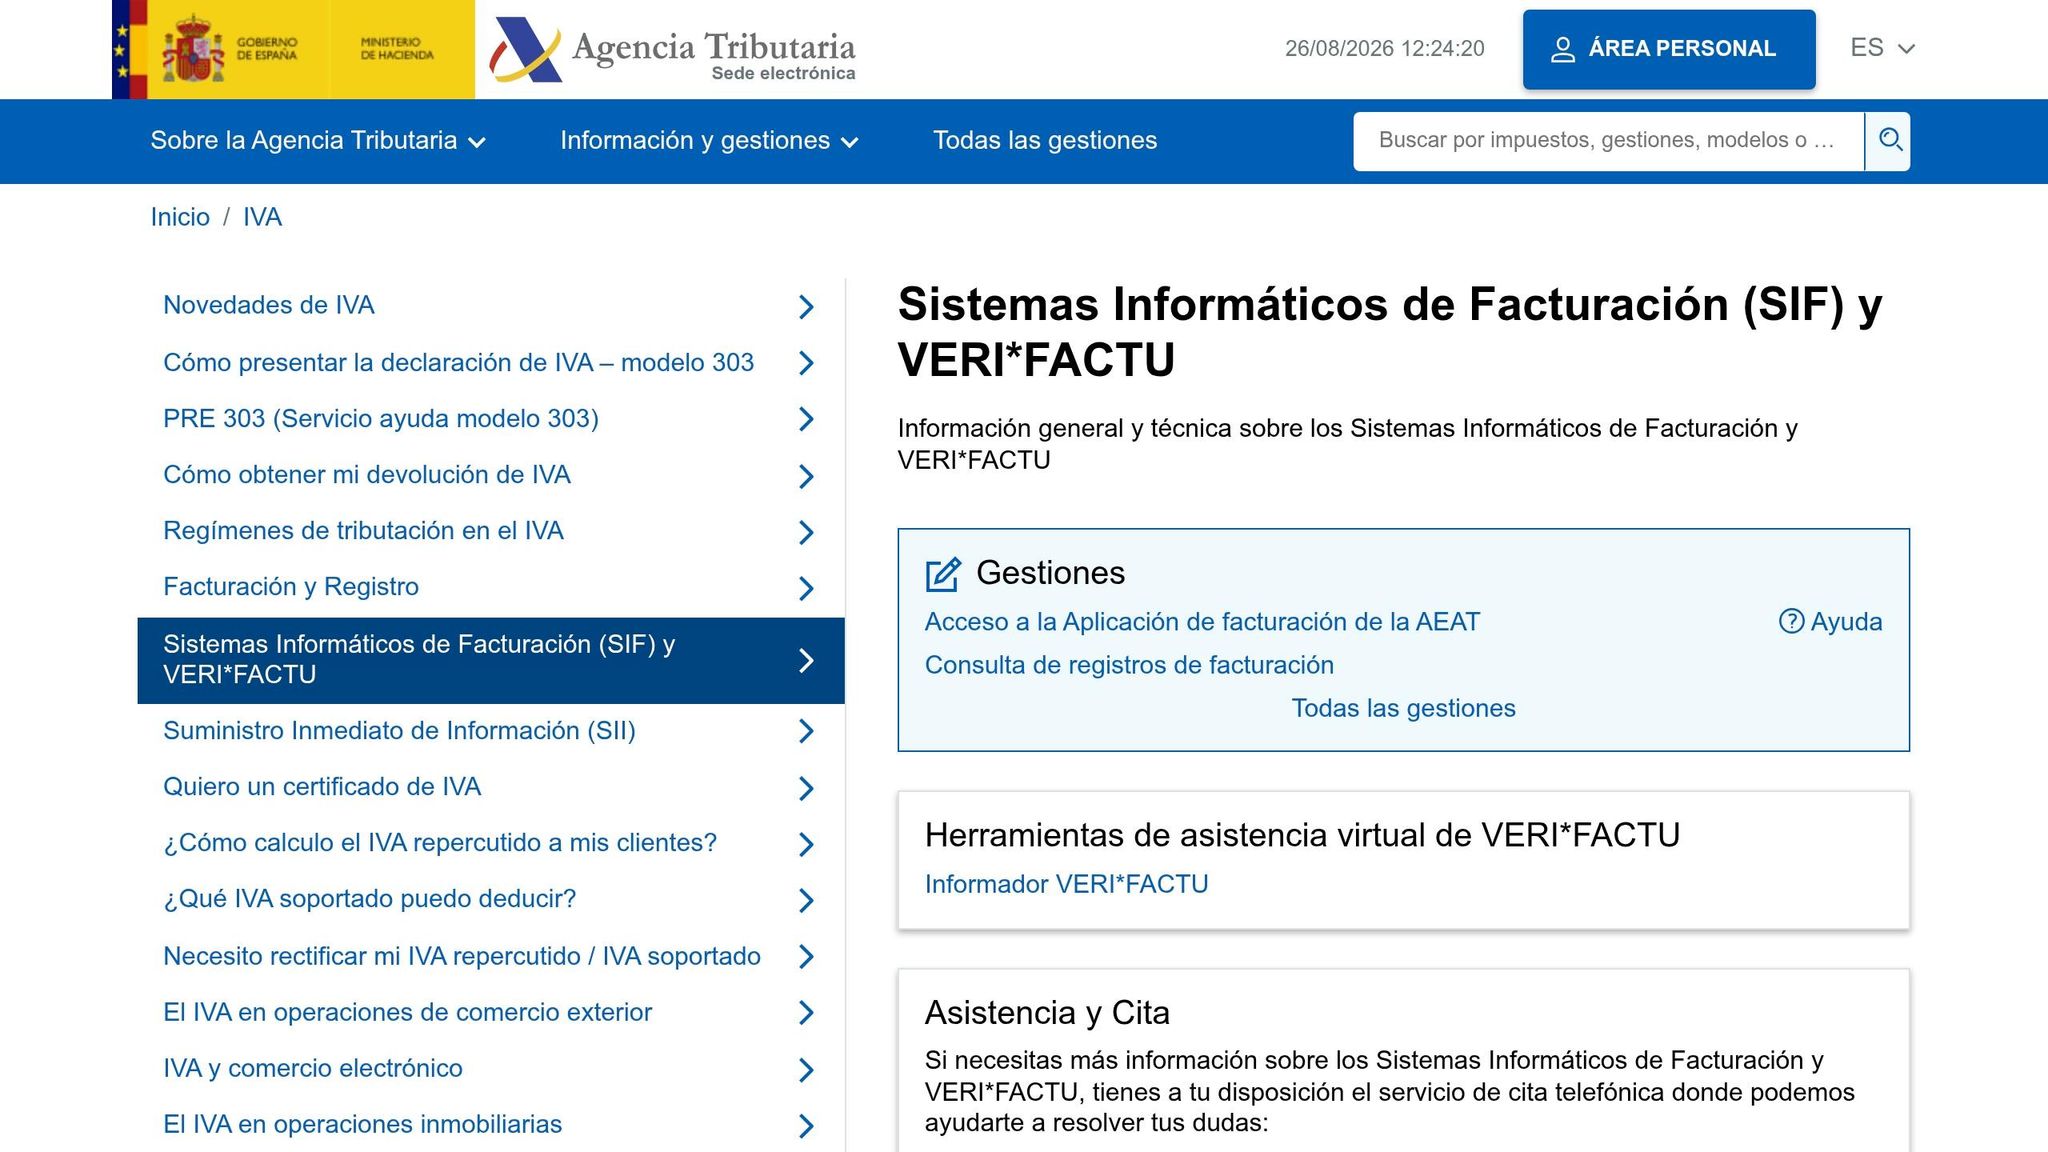This screenshot has height=1152, width=2048.
Task: Open Todas las gestiones in navigation bar
Action: tap(1045, 141)
